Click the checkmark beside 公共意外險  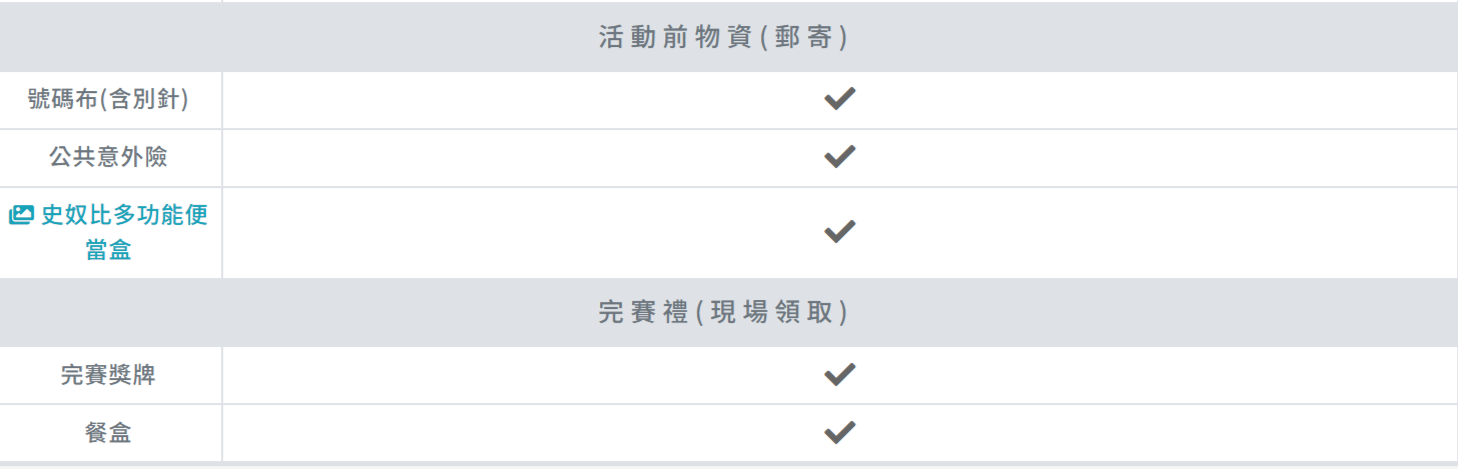[839, 157]
